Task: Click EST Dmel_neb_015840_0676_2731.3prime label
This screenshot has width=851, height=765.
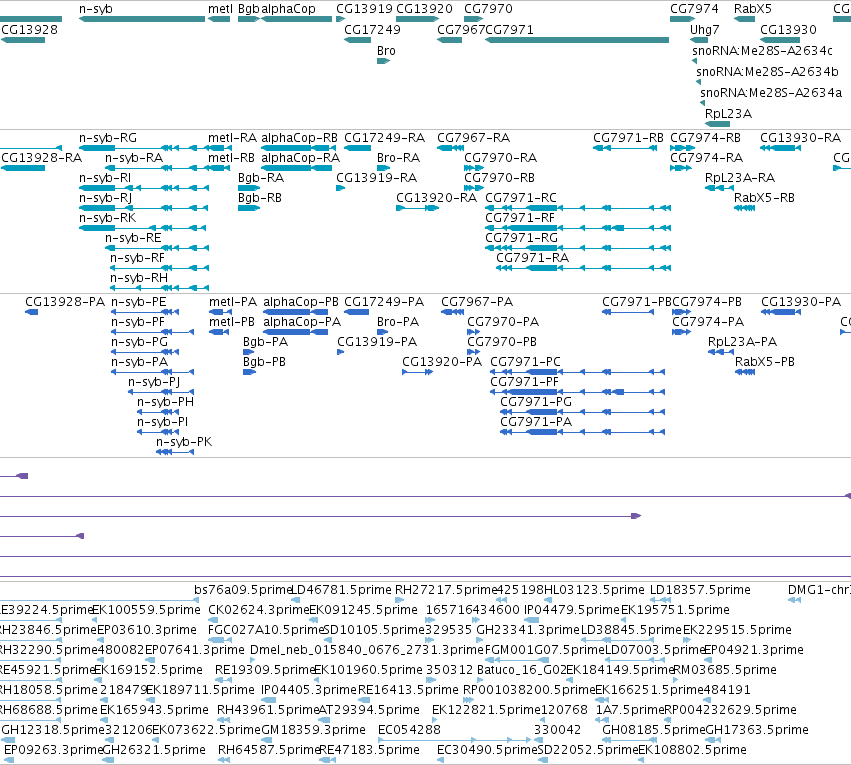Action: [x=366, y=651]
